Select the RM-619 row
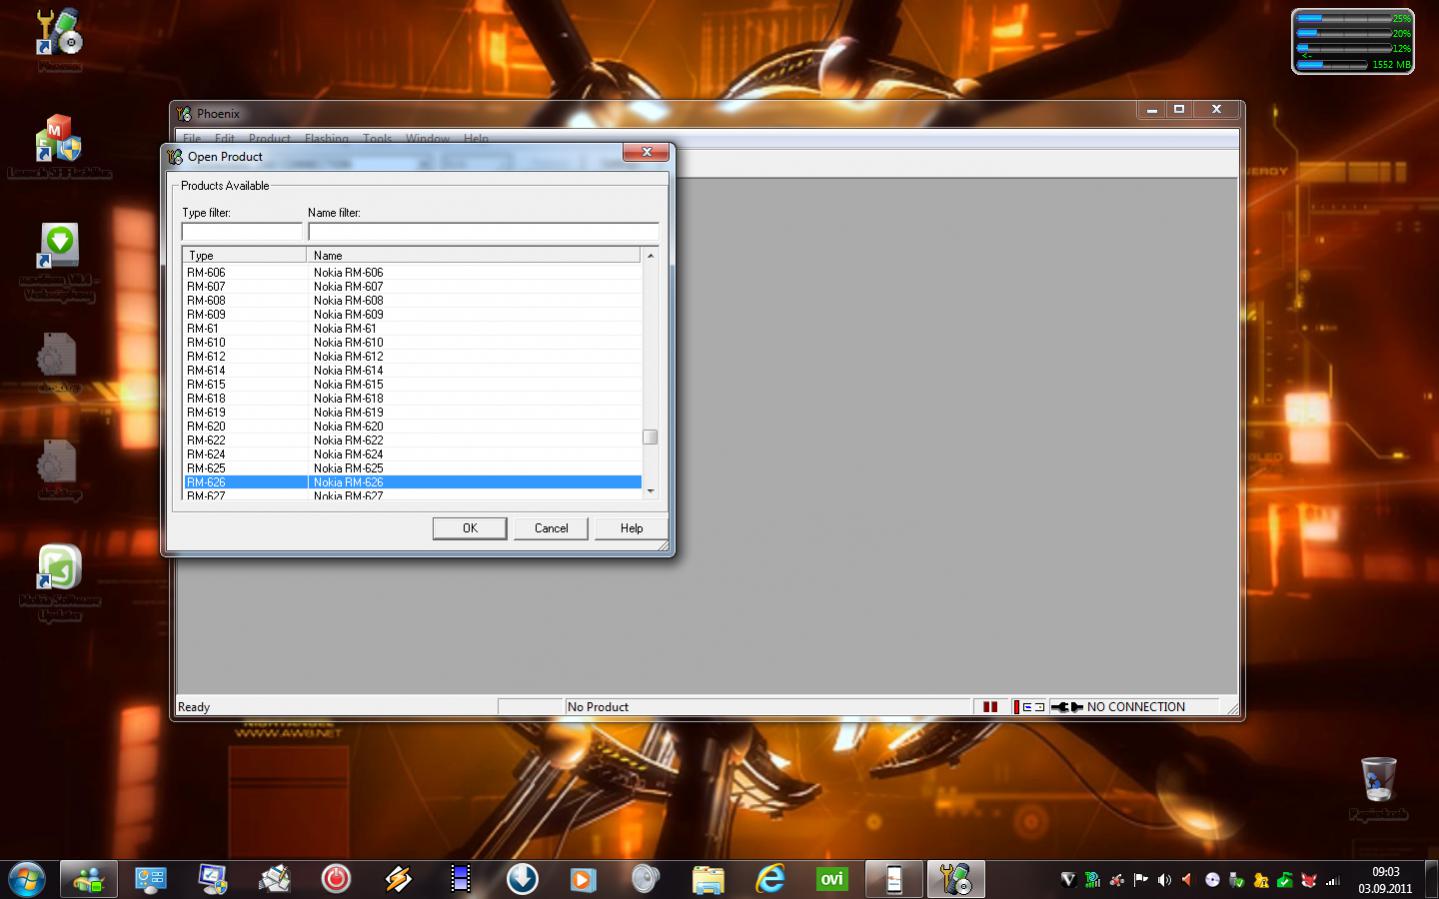1439x899 pixels. tap(412, 412)
